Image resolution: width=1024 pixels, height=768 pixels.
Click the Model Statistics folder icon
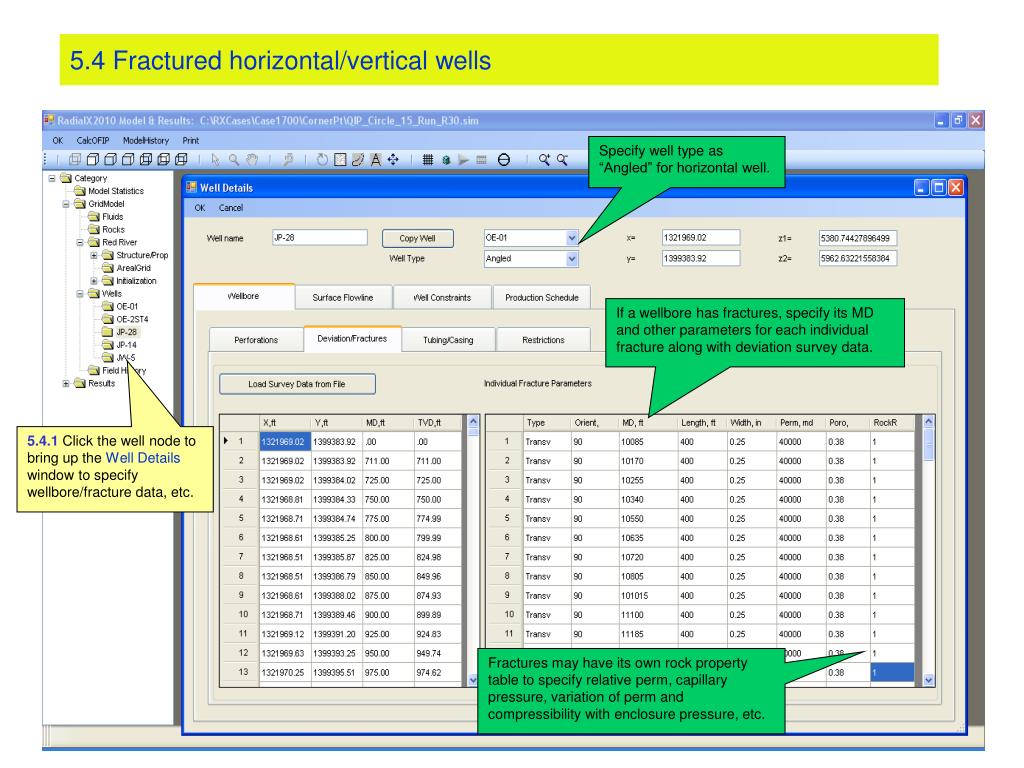click(x=80, y=191)
